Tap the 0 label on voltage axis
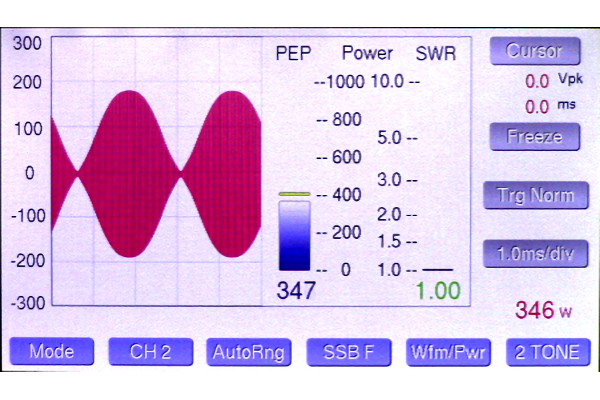Viewport: 600px width, 400px height. [x=30, y=173]
